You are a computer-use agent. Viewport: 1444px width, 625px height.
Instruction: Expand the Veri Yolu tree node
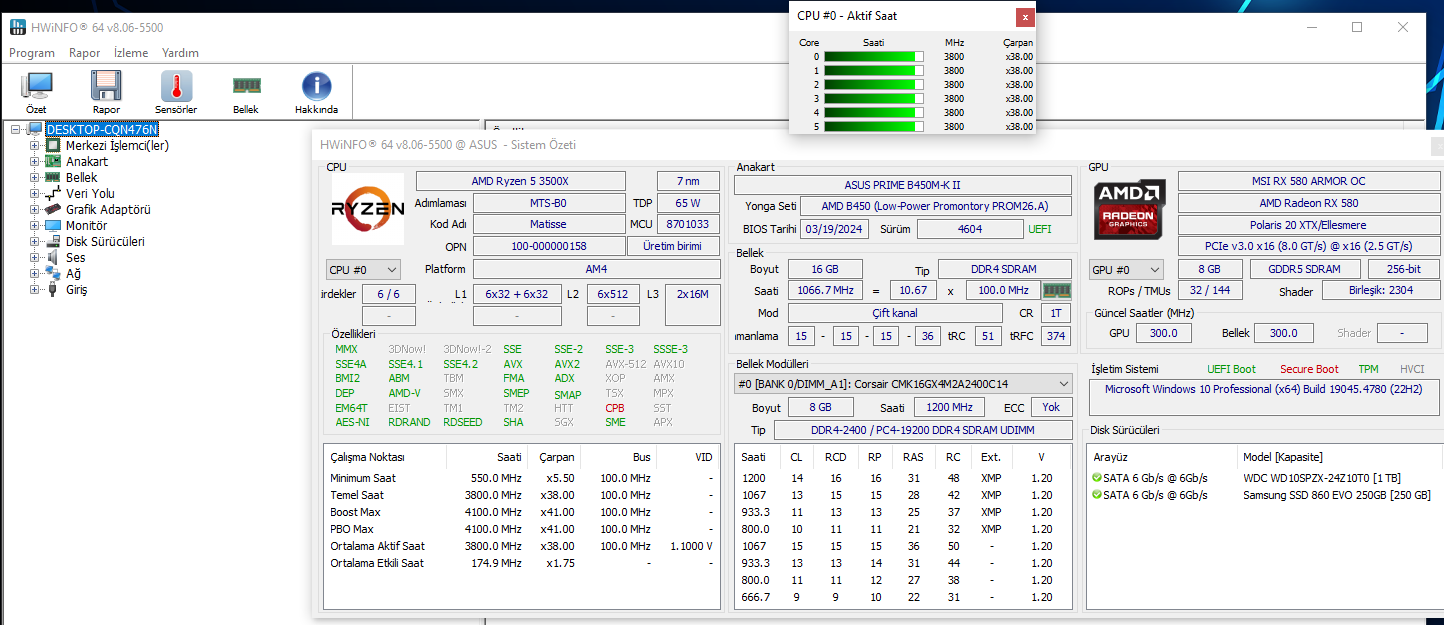[34, 193]
